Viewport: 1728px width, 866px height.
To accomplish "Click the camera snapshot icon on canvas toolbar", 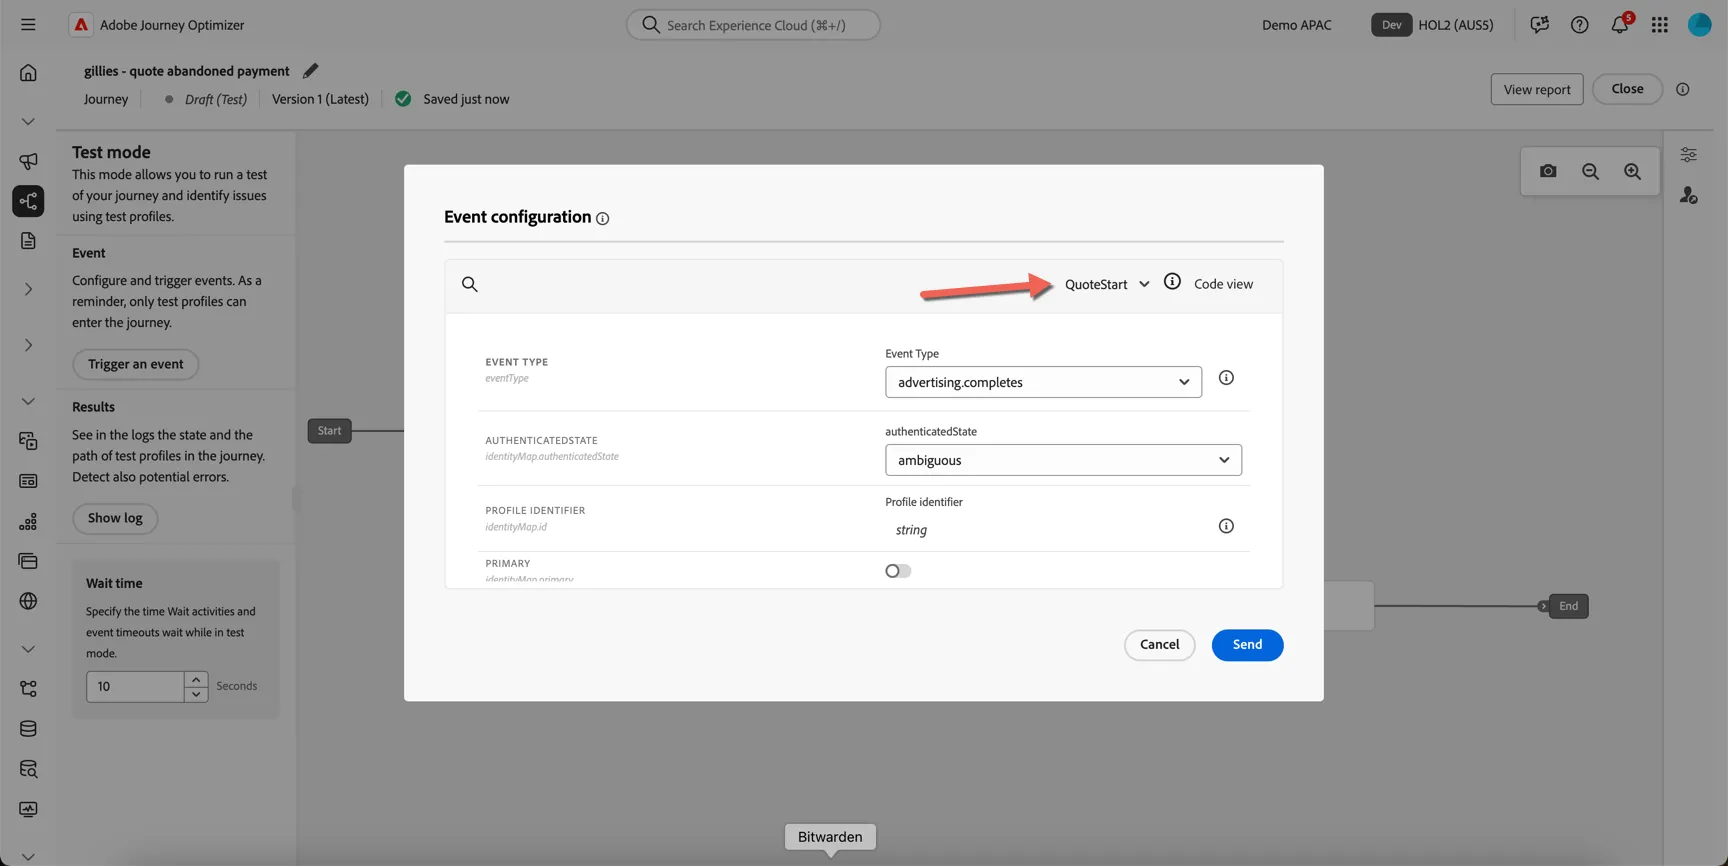I will (x=1548, y=171).
